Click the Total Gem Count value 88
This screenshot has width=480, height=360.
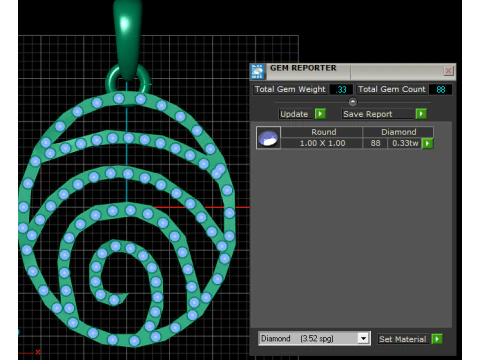[x=440, y=89]
